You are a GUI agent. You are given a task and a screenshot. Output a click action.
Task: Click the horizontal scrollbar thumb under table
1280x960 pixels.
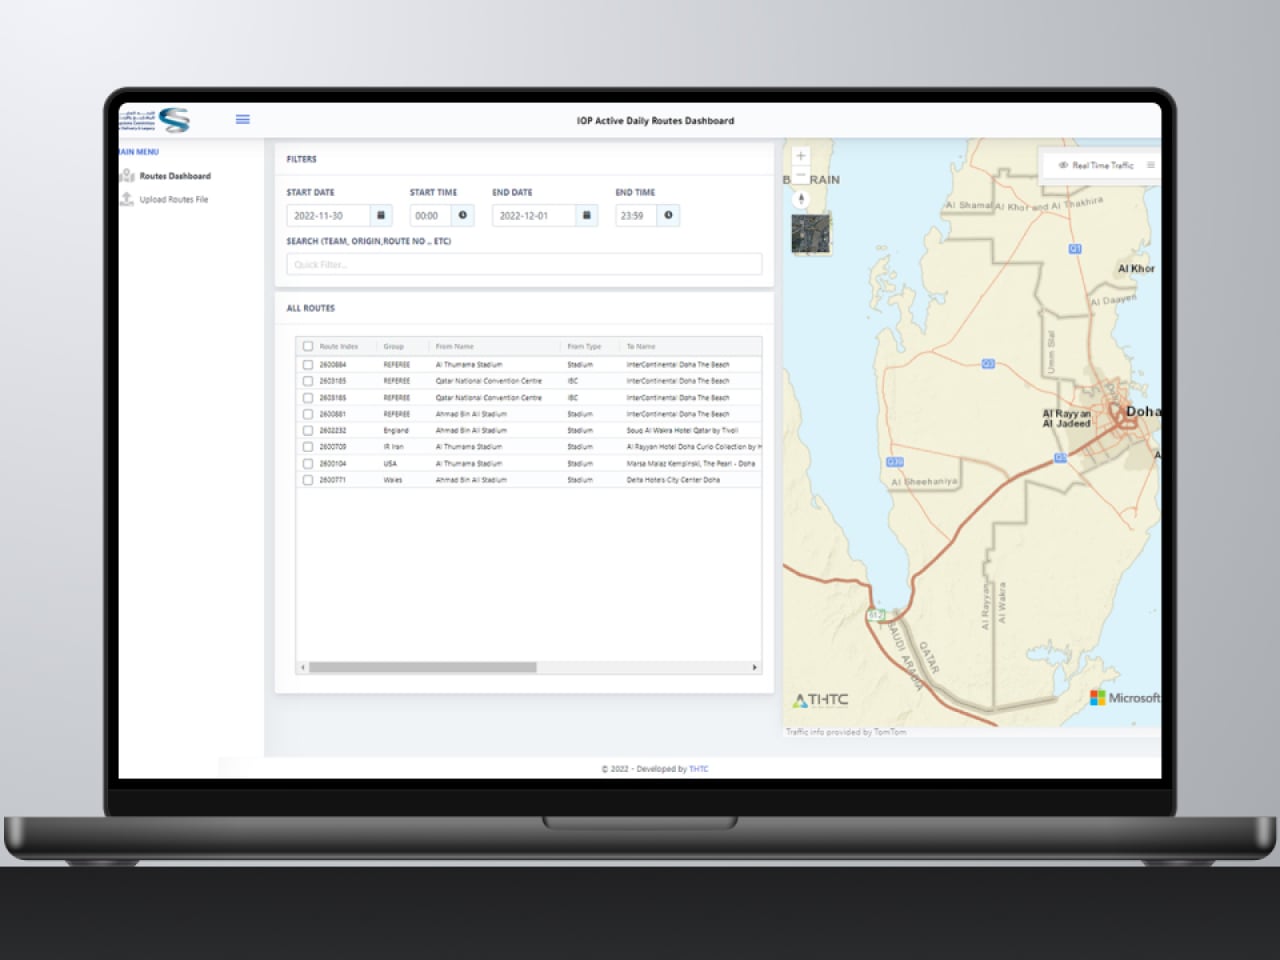click(423, 667)
